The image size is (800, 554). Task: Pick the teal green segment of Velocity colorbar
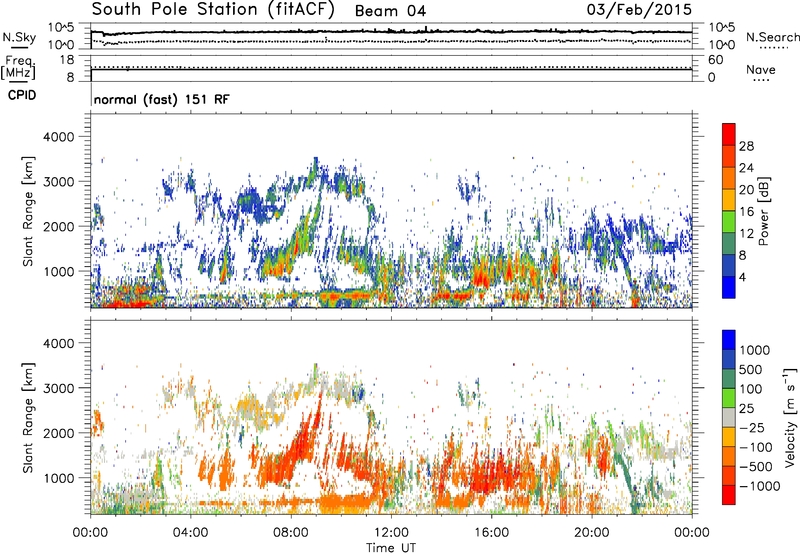point(729,379)
